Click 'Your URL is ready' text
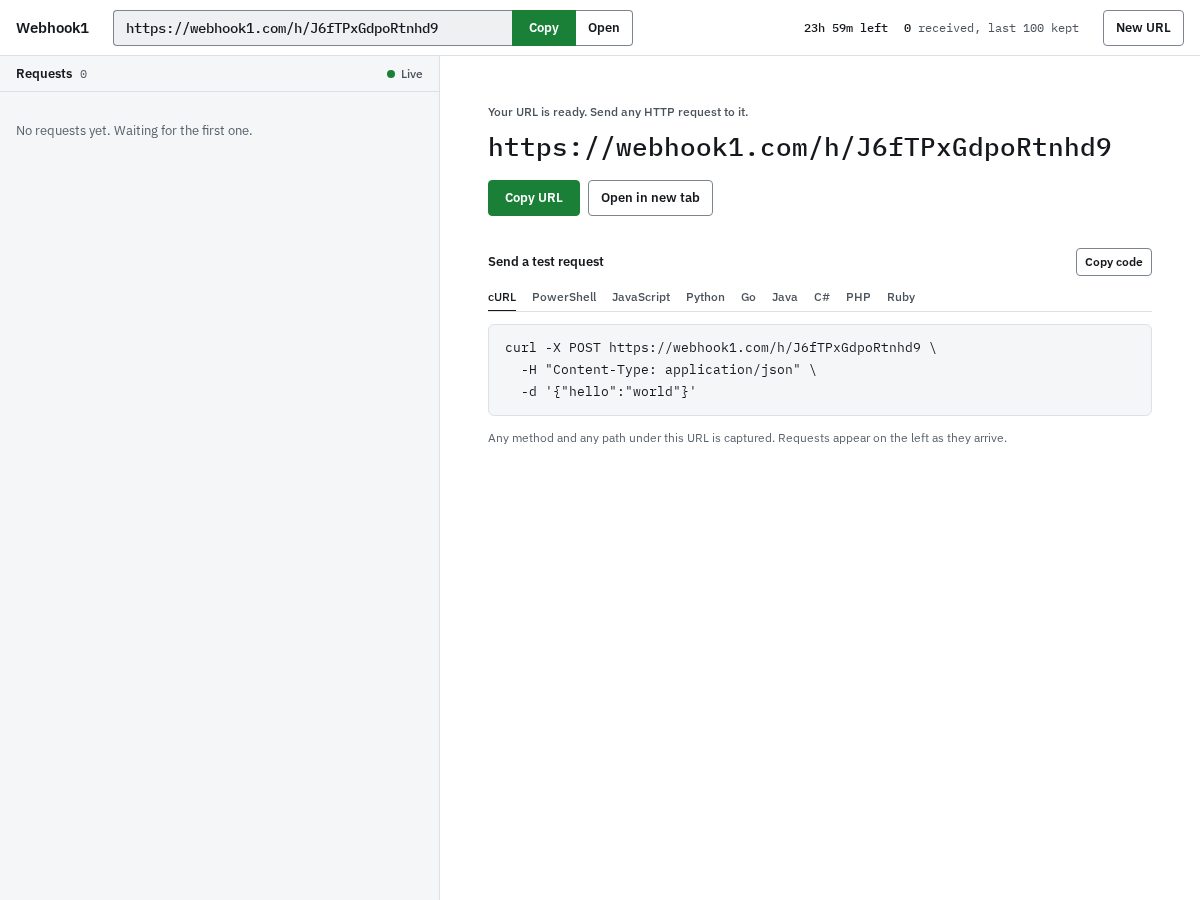Screen dimensions: 1200x900 point(618,112)
